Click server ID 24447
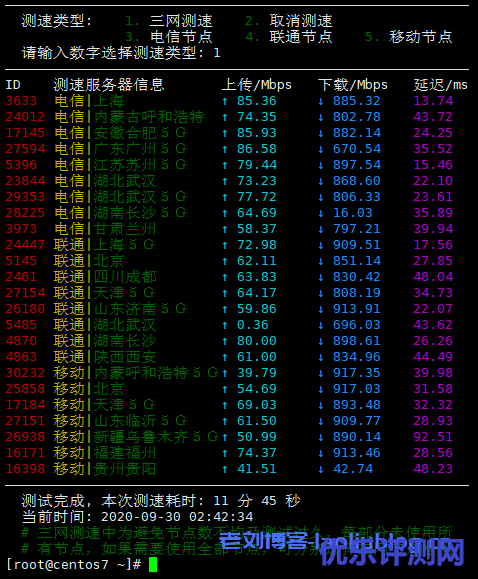 click(25, 245)
